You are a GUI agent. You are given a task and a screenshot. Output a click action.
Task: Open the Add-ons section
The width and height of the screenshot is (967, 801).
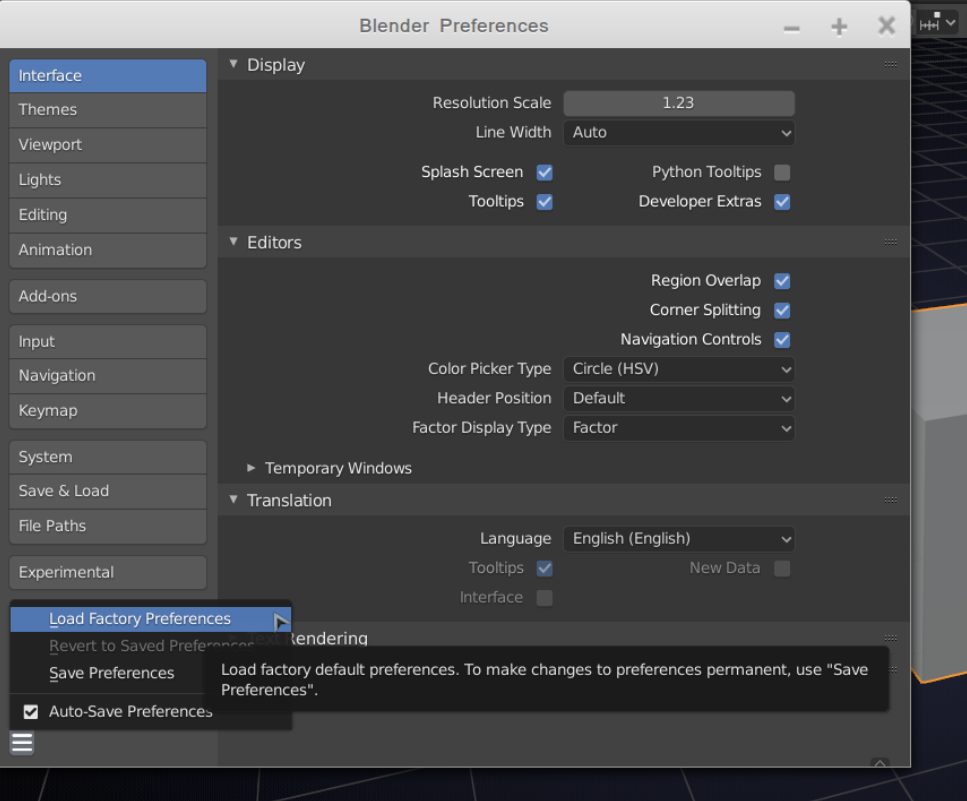pos(108,297)
